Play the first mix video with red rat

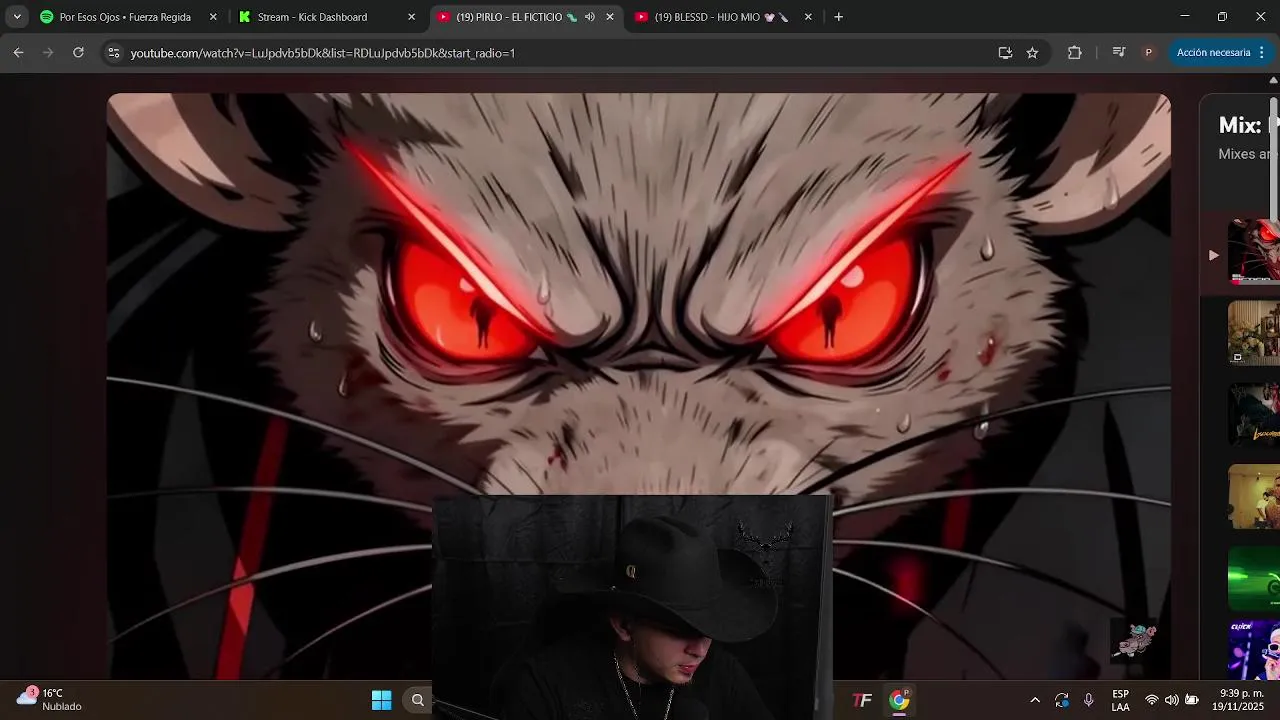1254,252
